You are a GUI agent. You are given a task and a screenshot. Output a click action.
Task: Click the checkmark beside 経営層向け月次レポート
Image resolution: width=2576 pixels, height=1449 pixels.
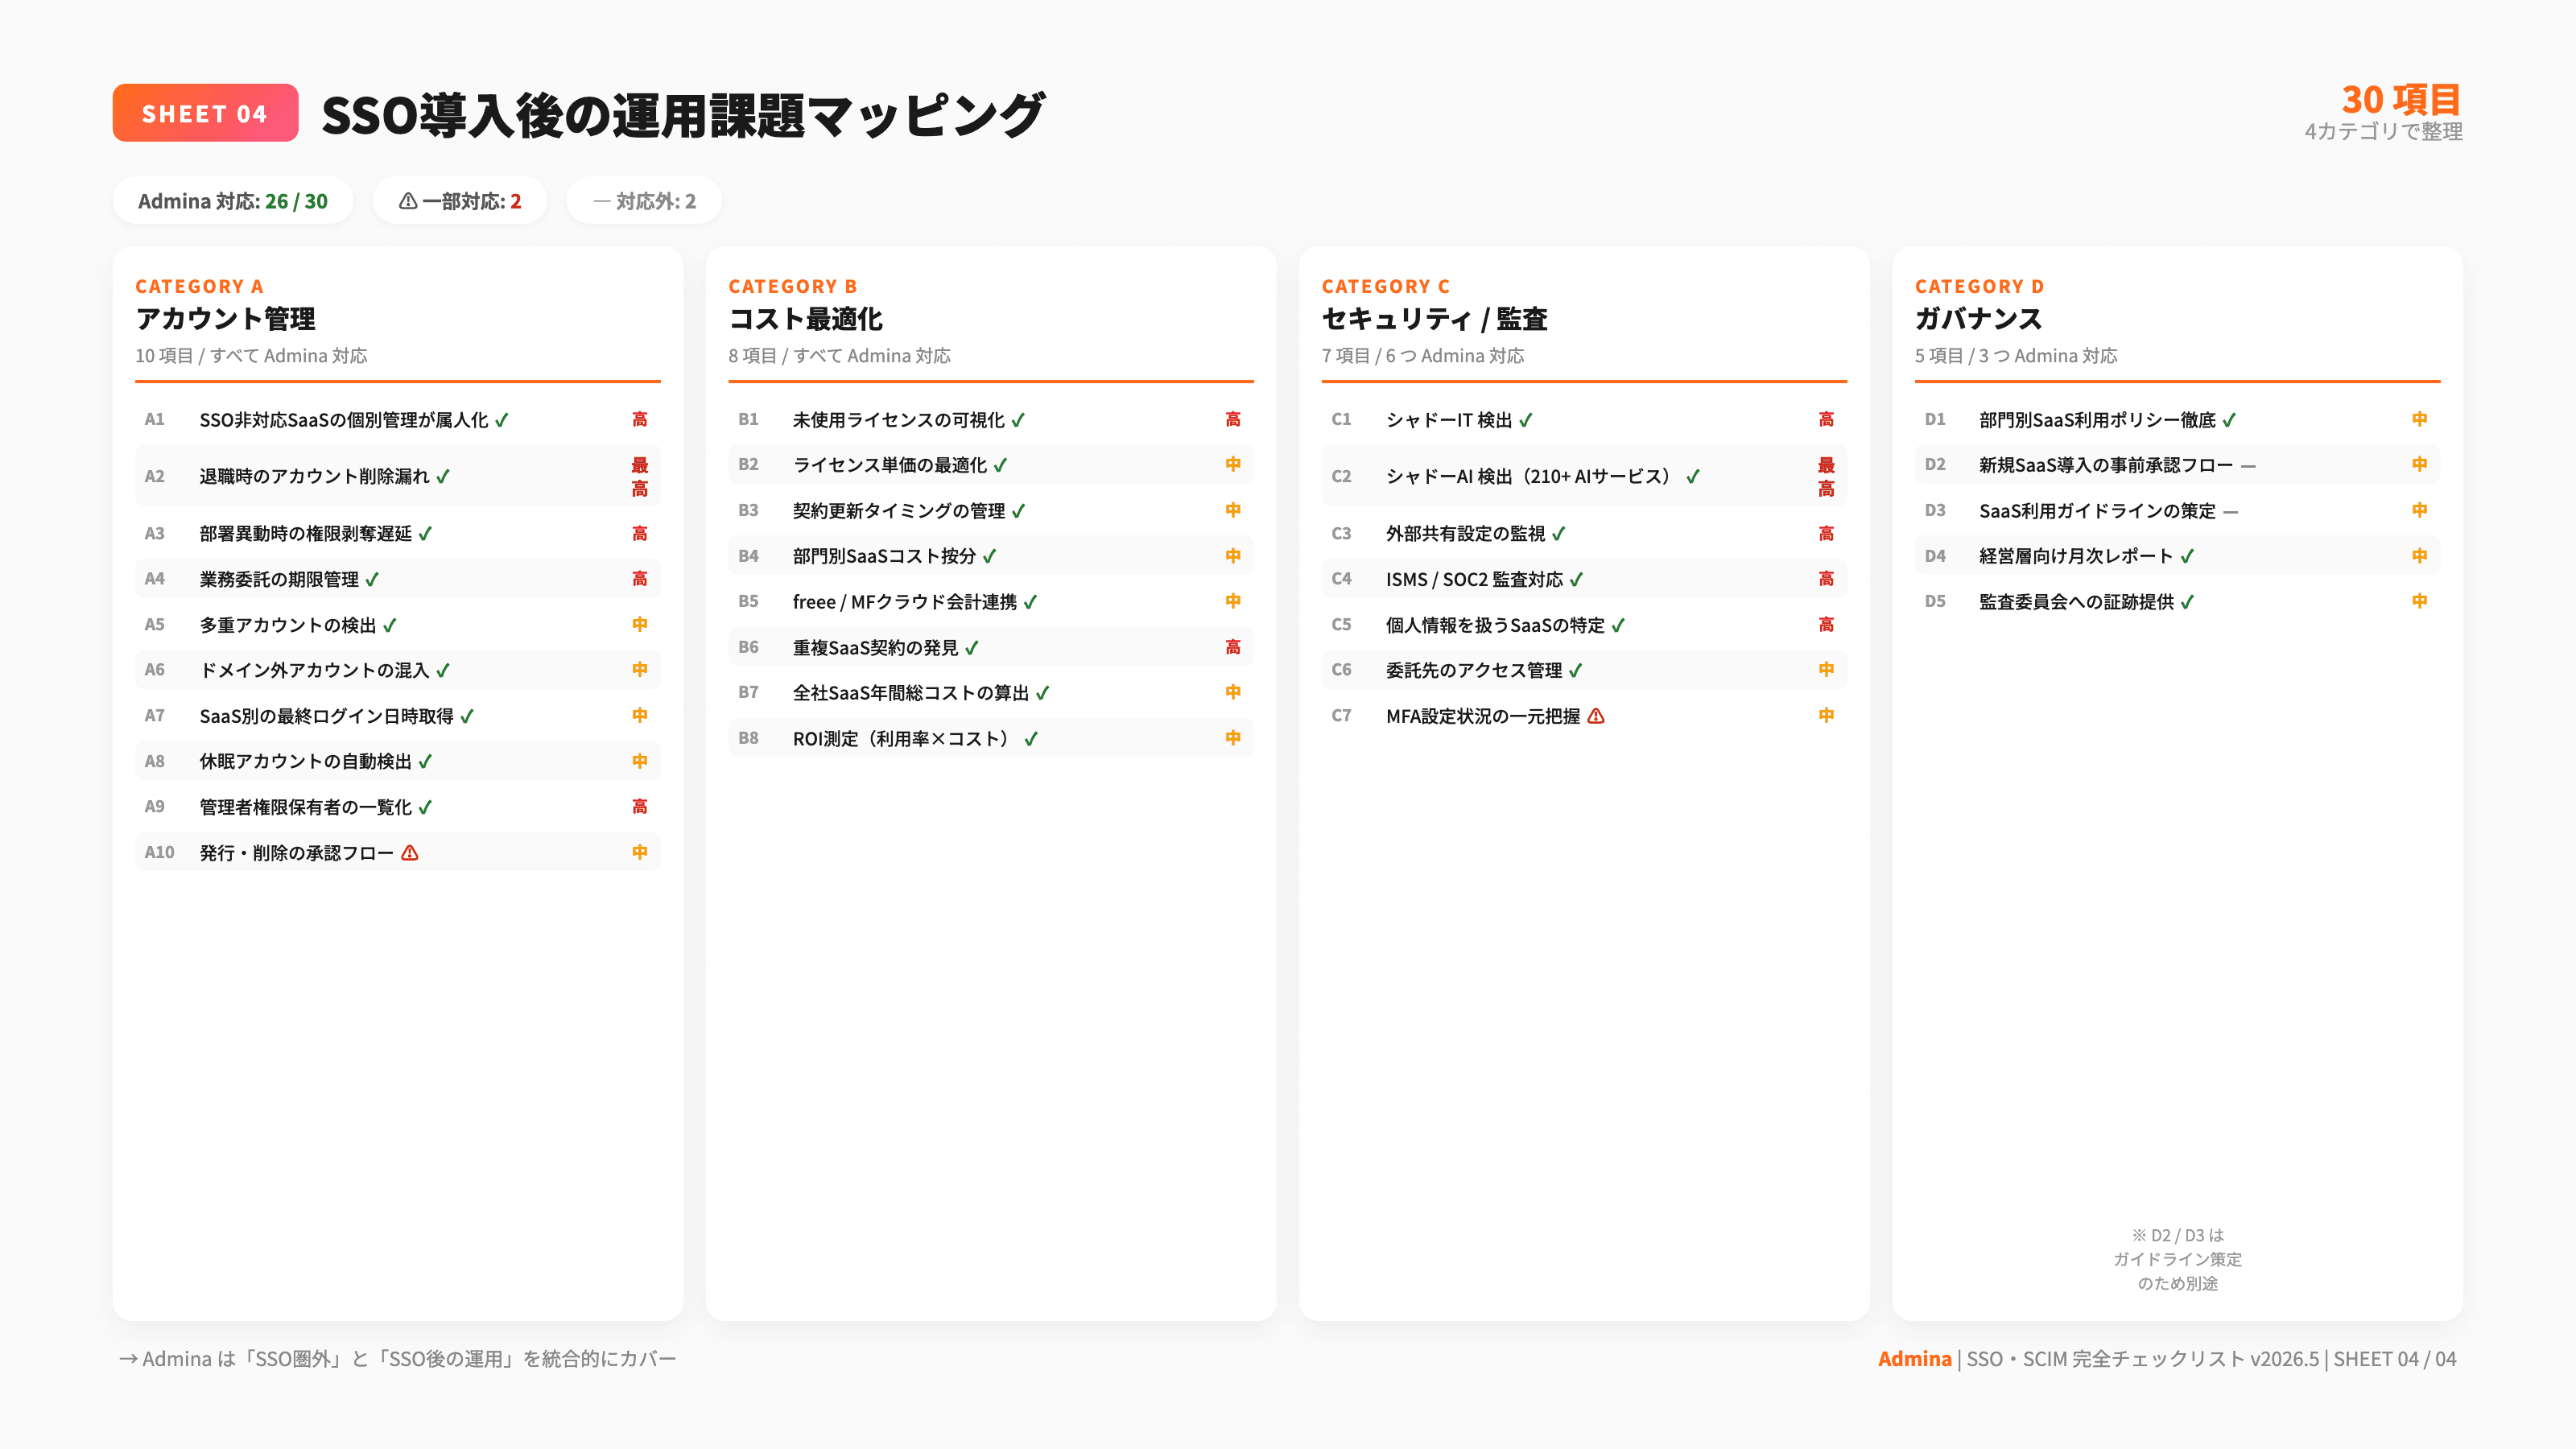click(x=2188, y=556)
